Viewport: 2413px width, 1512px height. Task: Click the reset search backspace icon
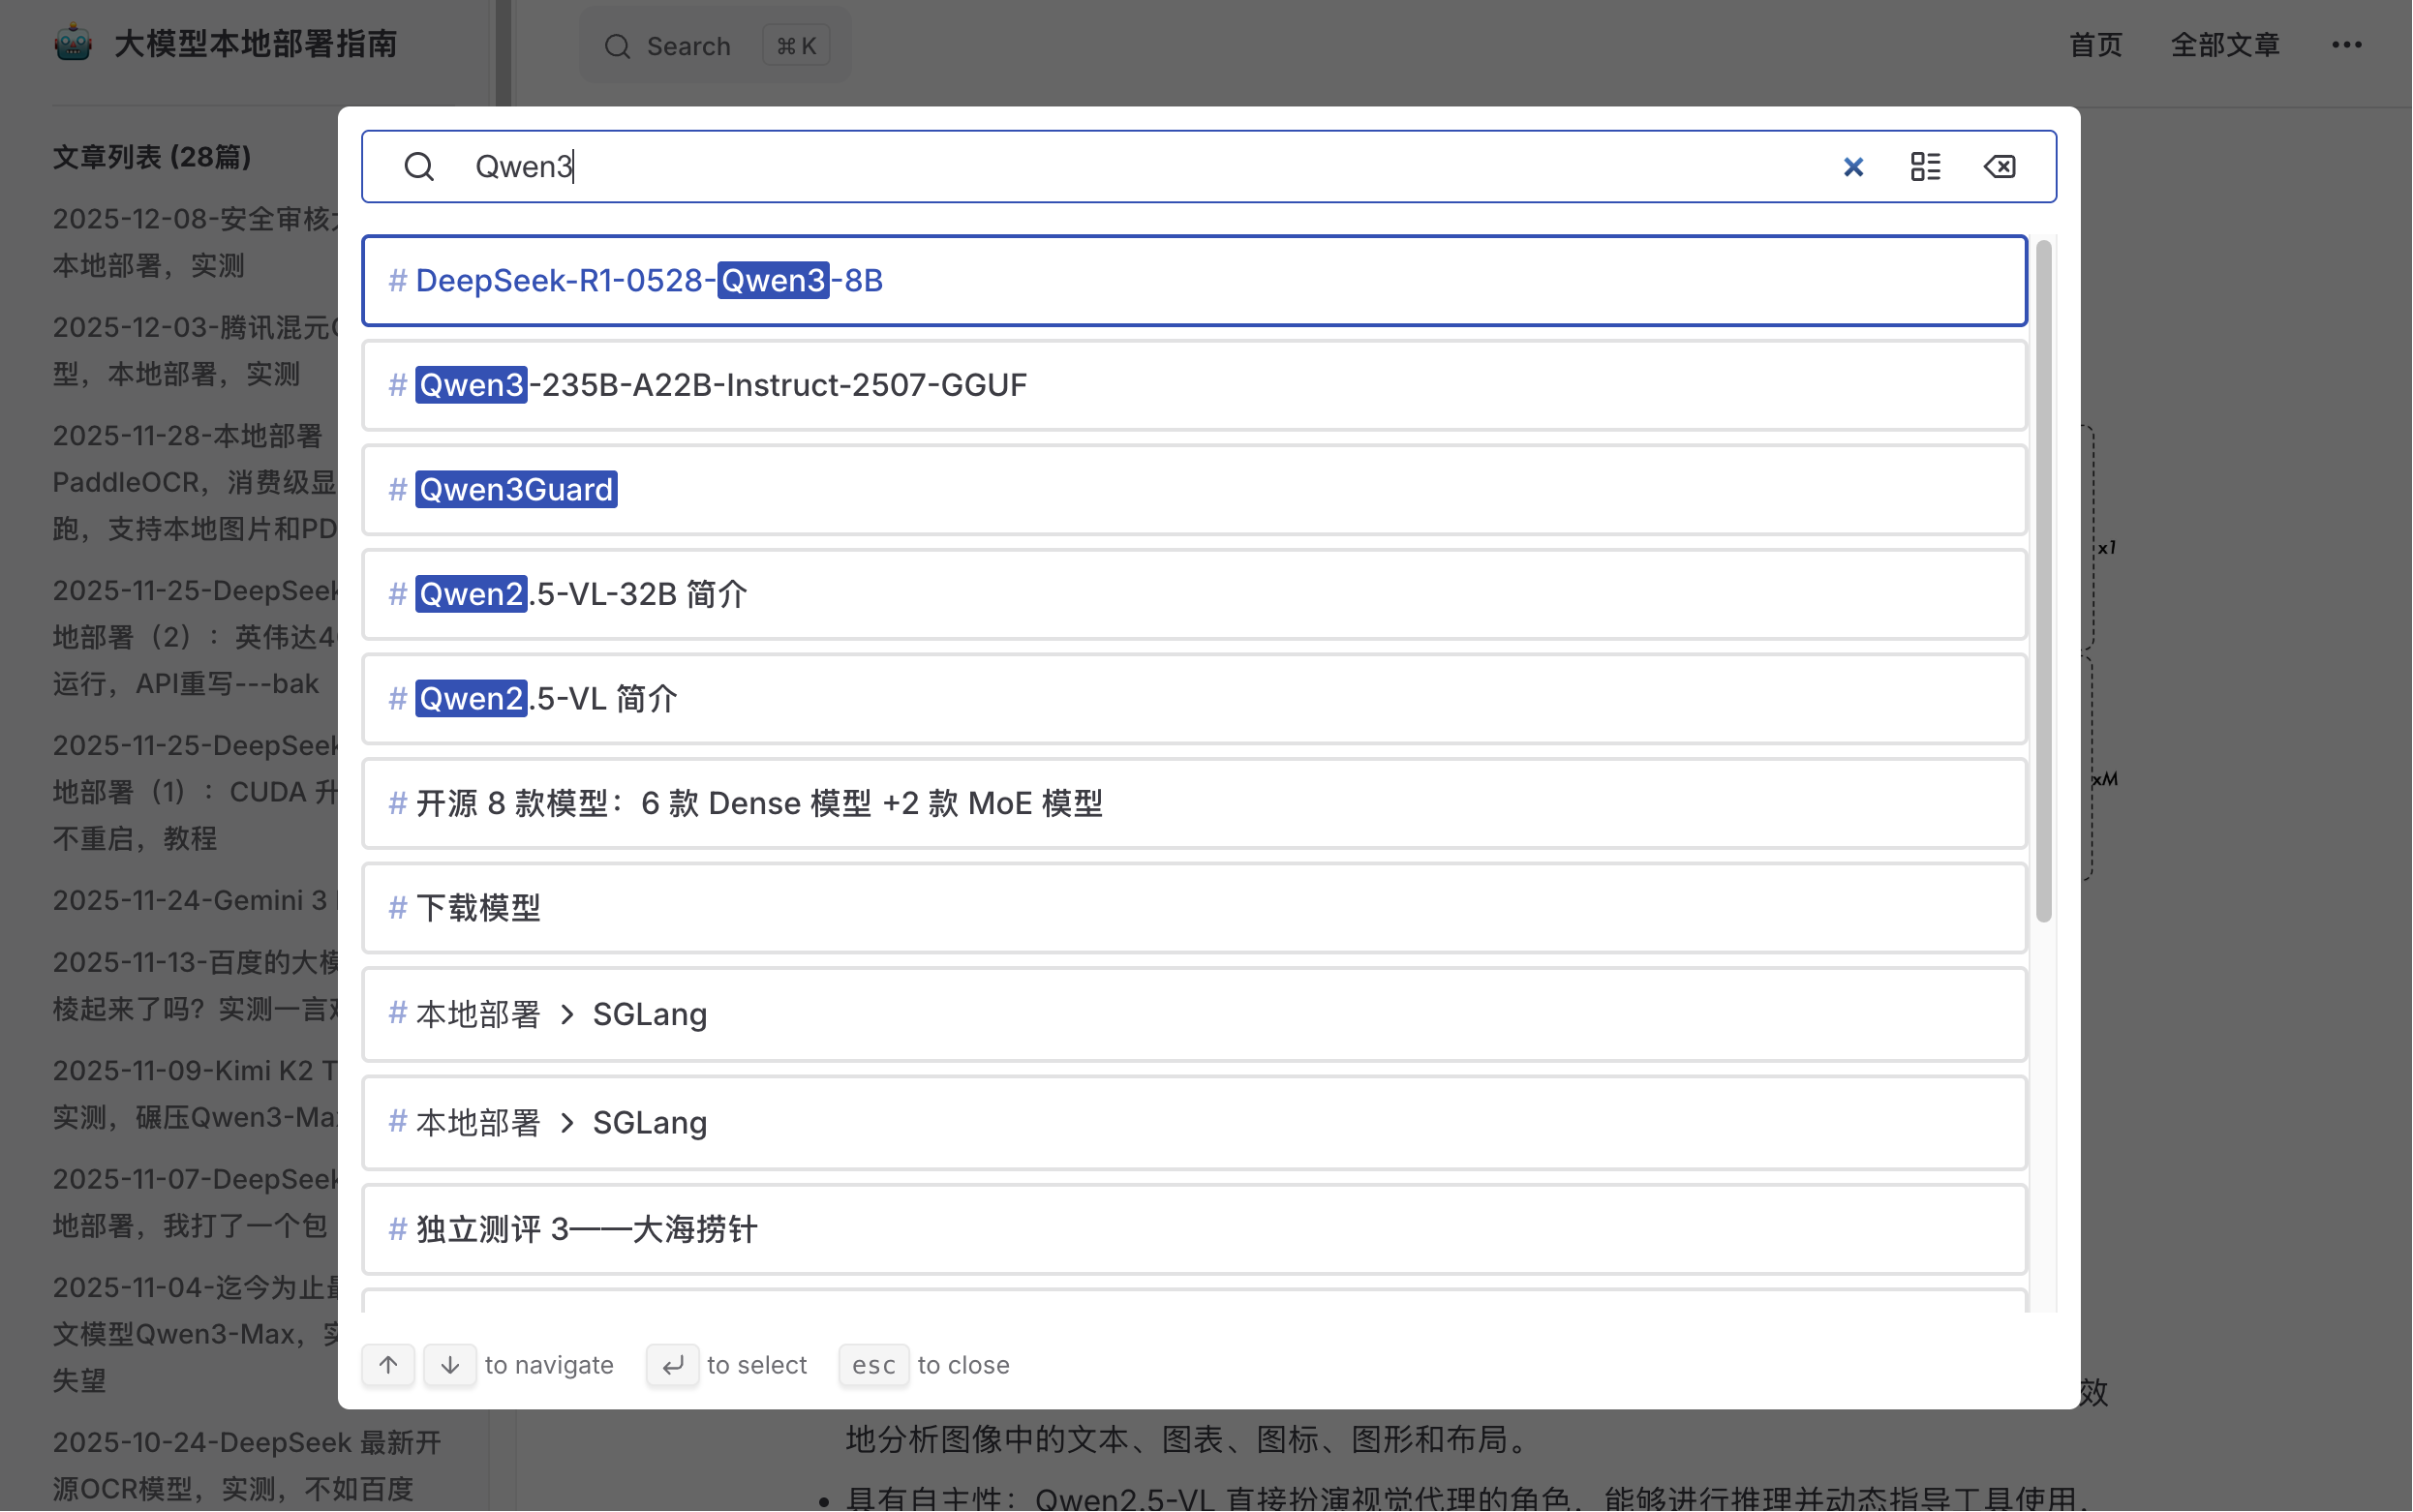click(x=1999, y=166)
